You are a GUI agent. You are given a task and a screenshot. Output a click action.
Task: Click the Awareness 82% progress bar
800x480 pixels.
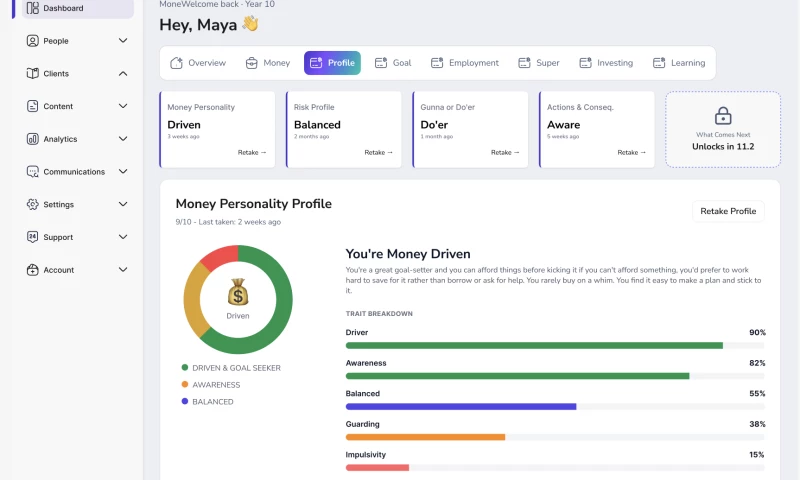(555, 376)
